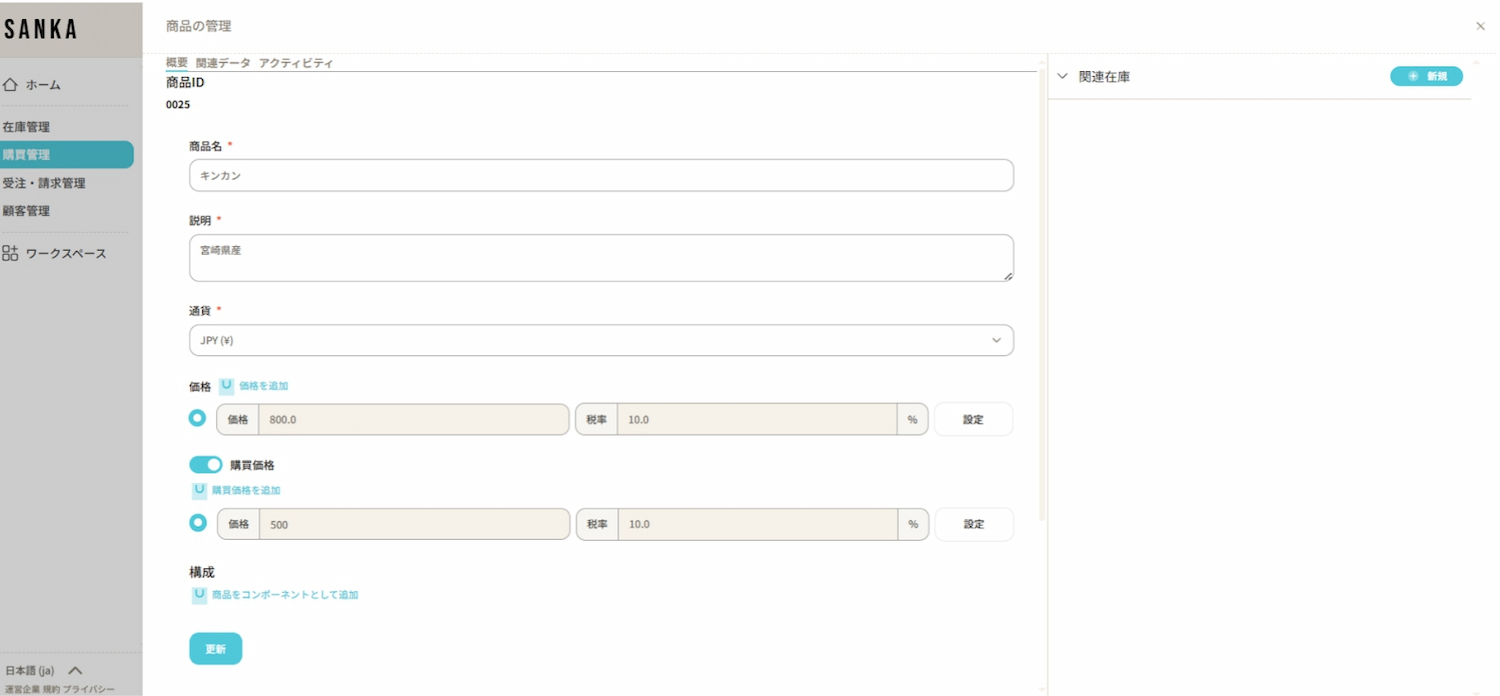The height and width of the screenshot is (696, 1500).
Task: Click the home icon in sidebar
Action: pyautogui.click(x=11, y=85)
